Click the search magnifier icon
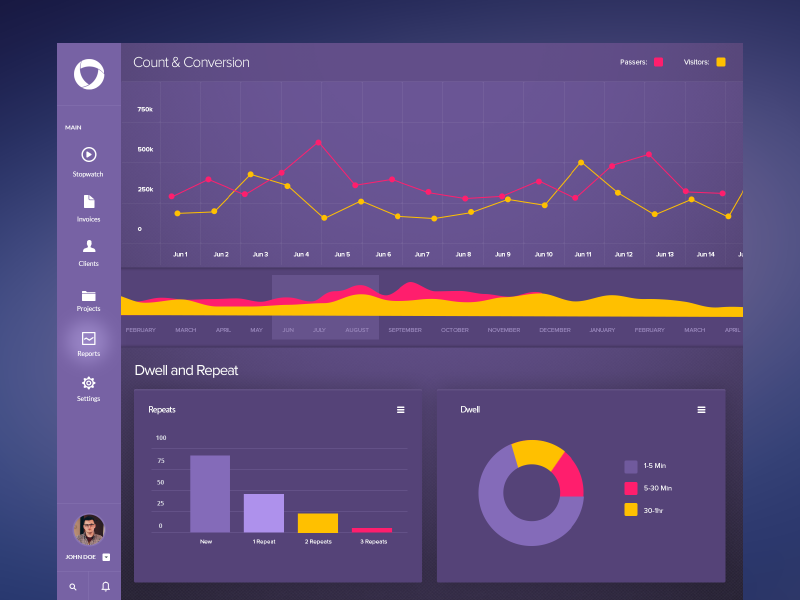800x600 pixels. 73,587
